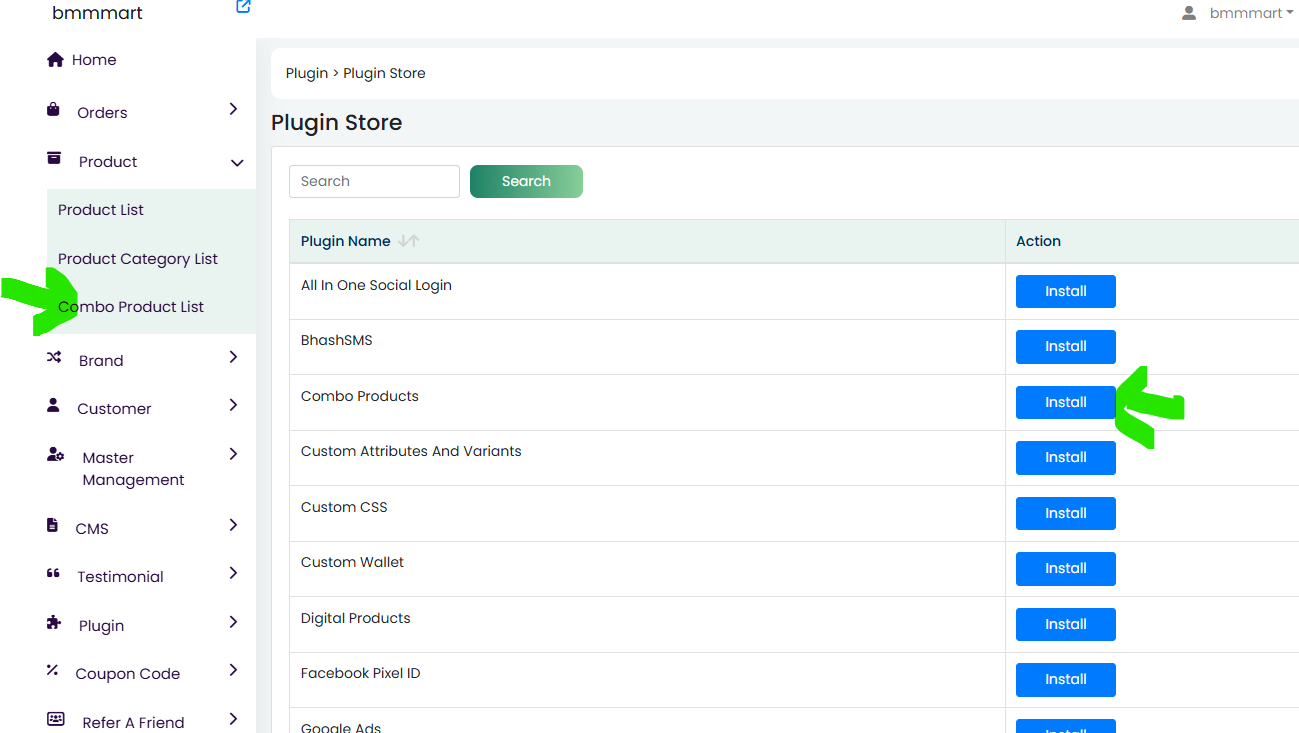Click the Action column header
Viewport: 1299px width, 733px height.
tap(1038, 241)
